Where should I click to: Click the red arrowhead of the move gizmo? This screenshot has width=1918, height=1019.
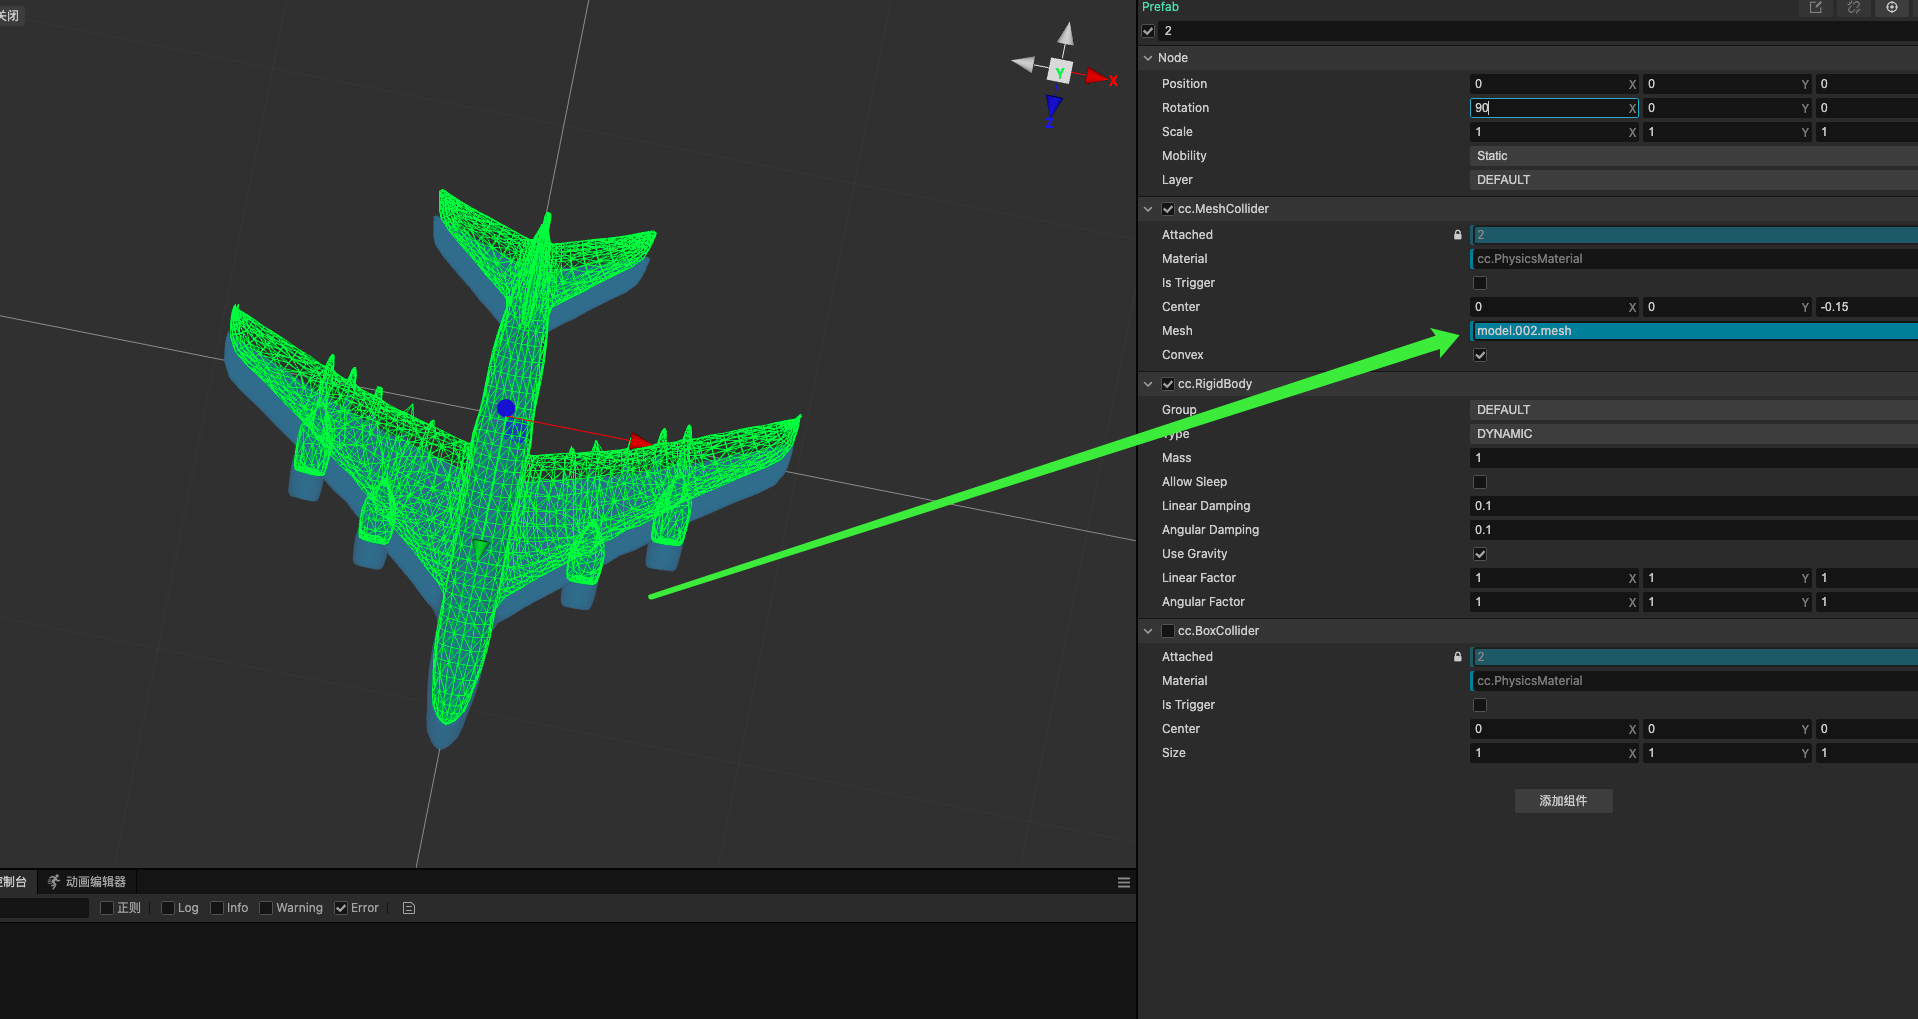(x=640, y=441)
